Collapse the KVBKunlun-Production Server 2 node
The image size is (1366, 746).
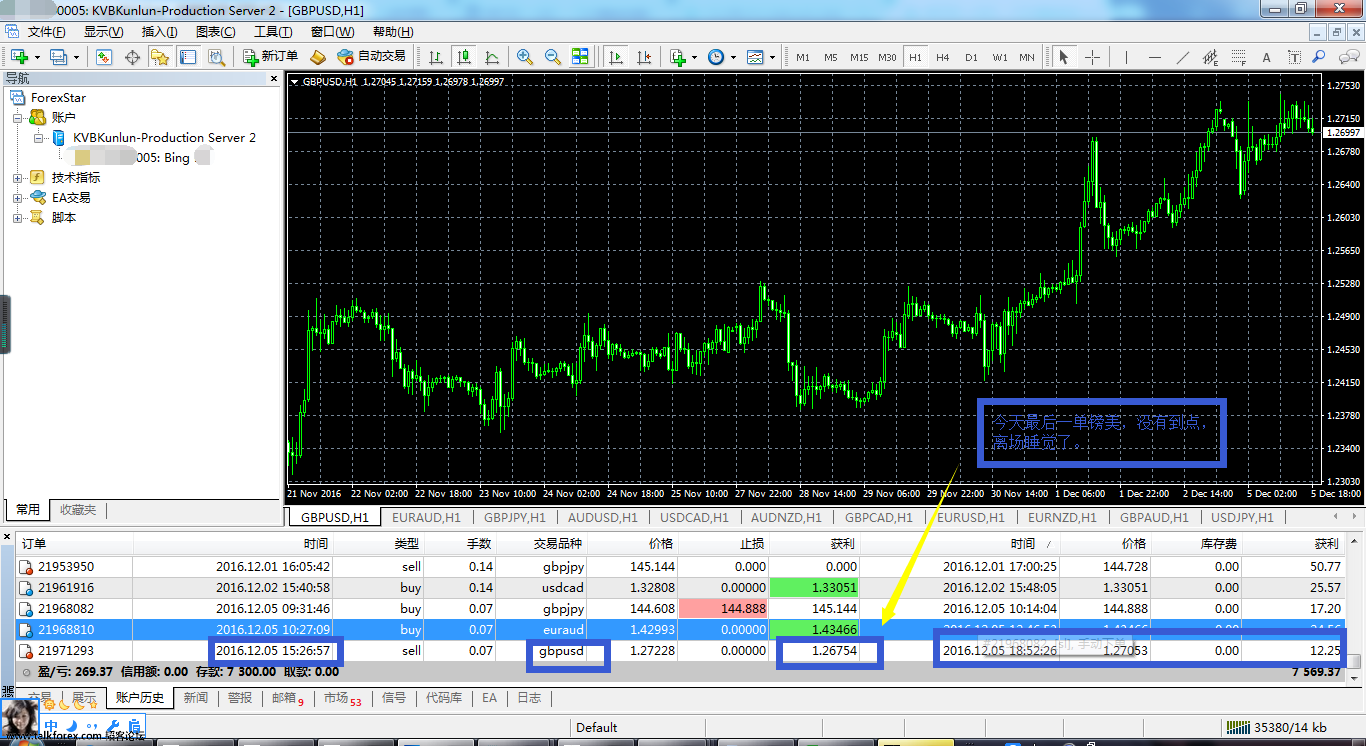tap(38, 138)
